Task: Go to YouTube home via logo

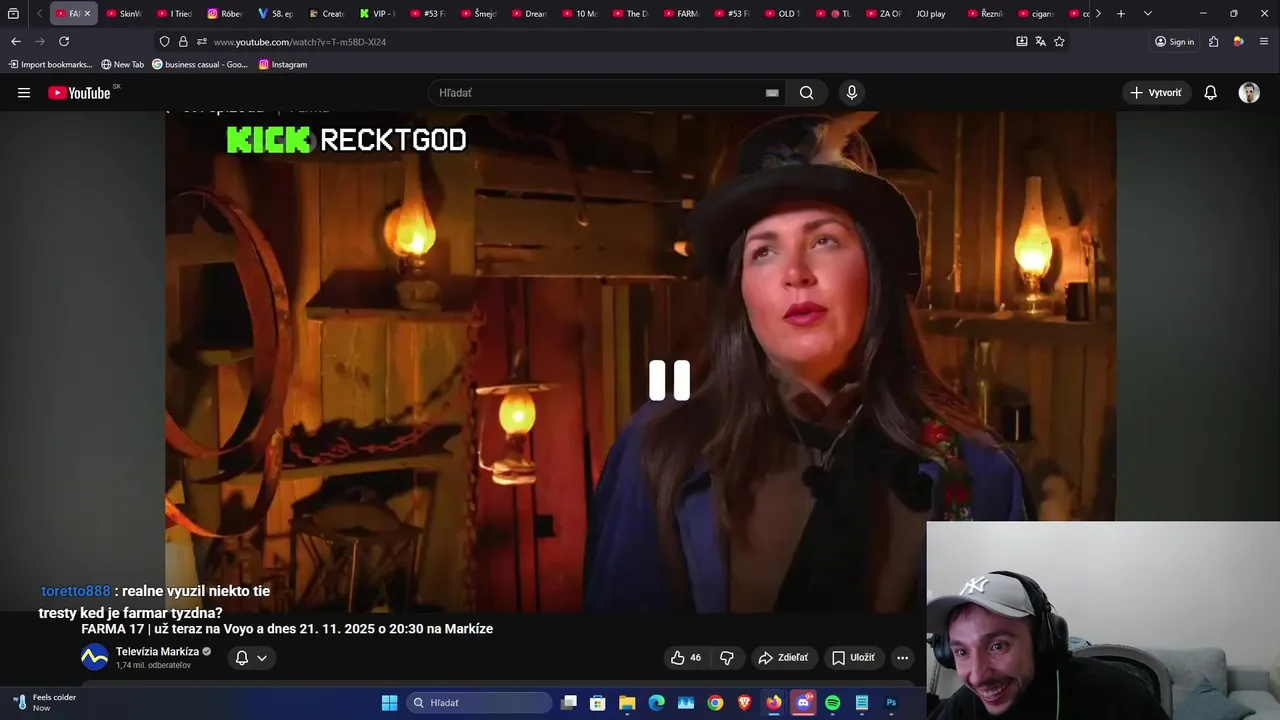Action: coord(79,93)
